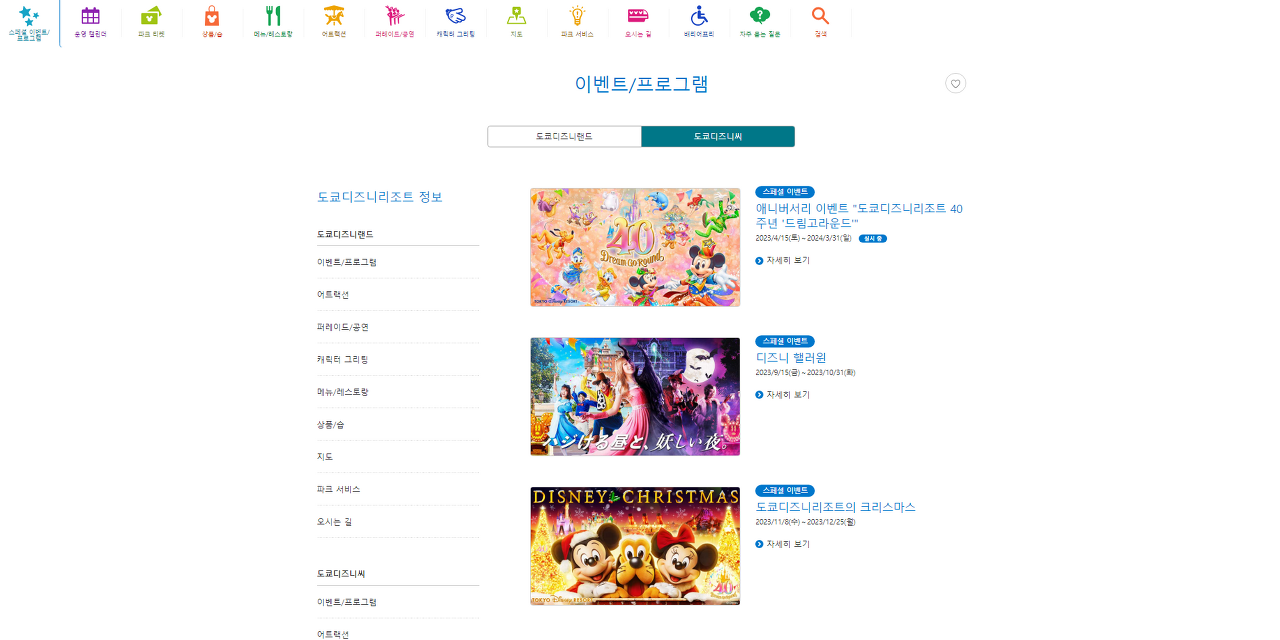Click the 파크 서비스 lightbulb icon
1280x640 pixels.
(577, 20)
